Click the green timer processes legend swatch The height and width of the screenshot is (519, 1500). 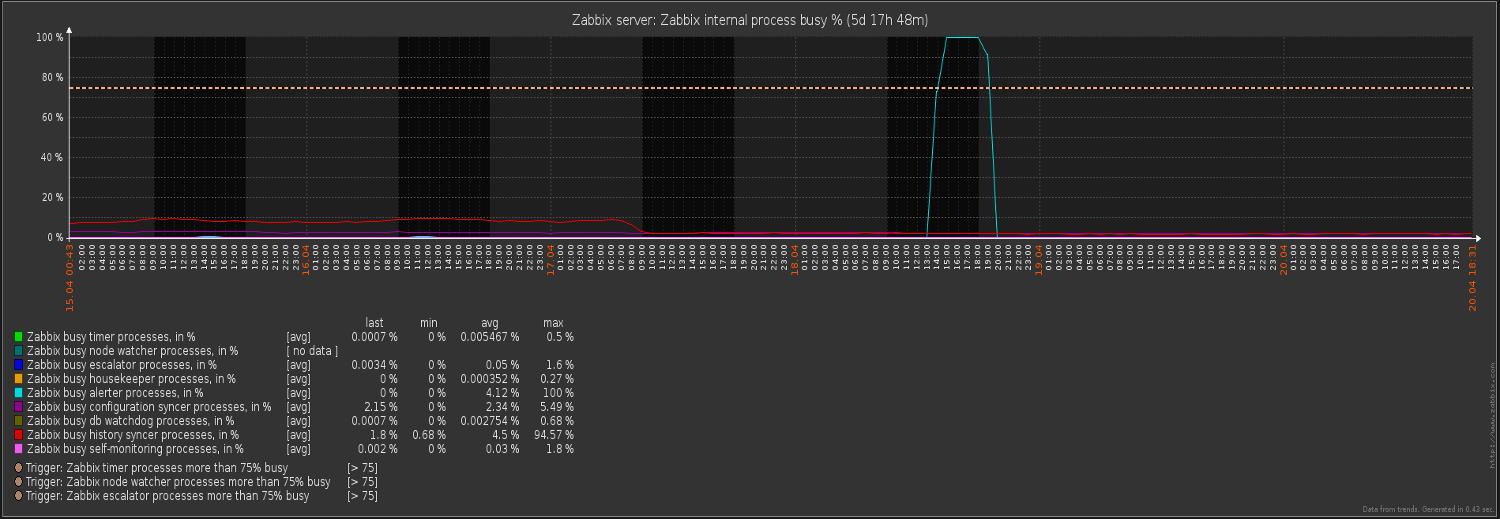(18, 337)
